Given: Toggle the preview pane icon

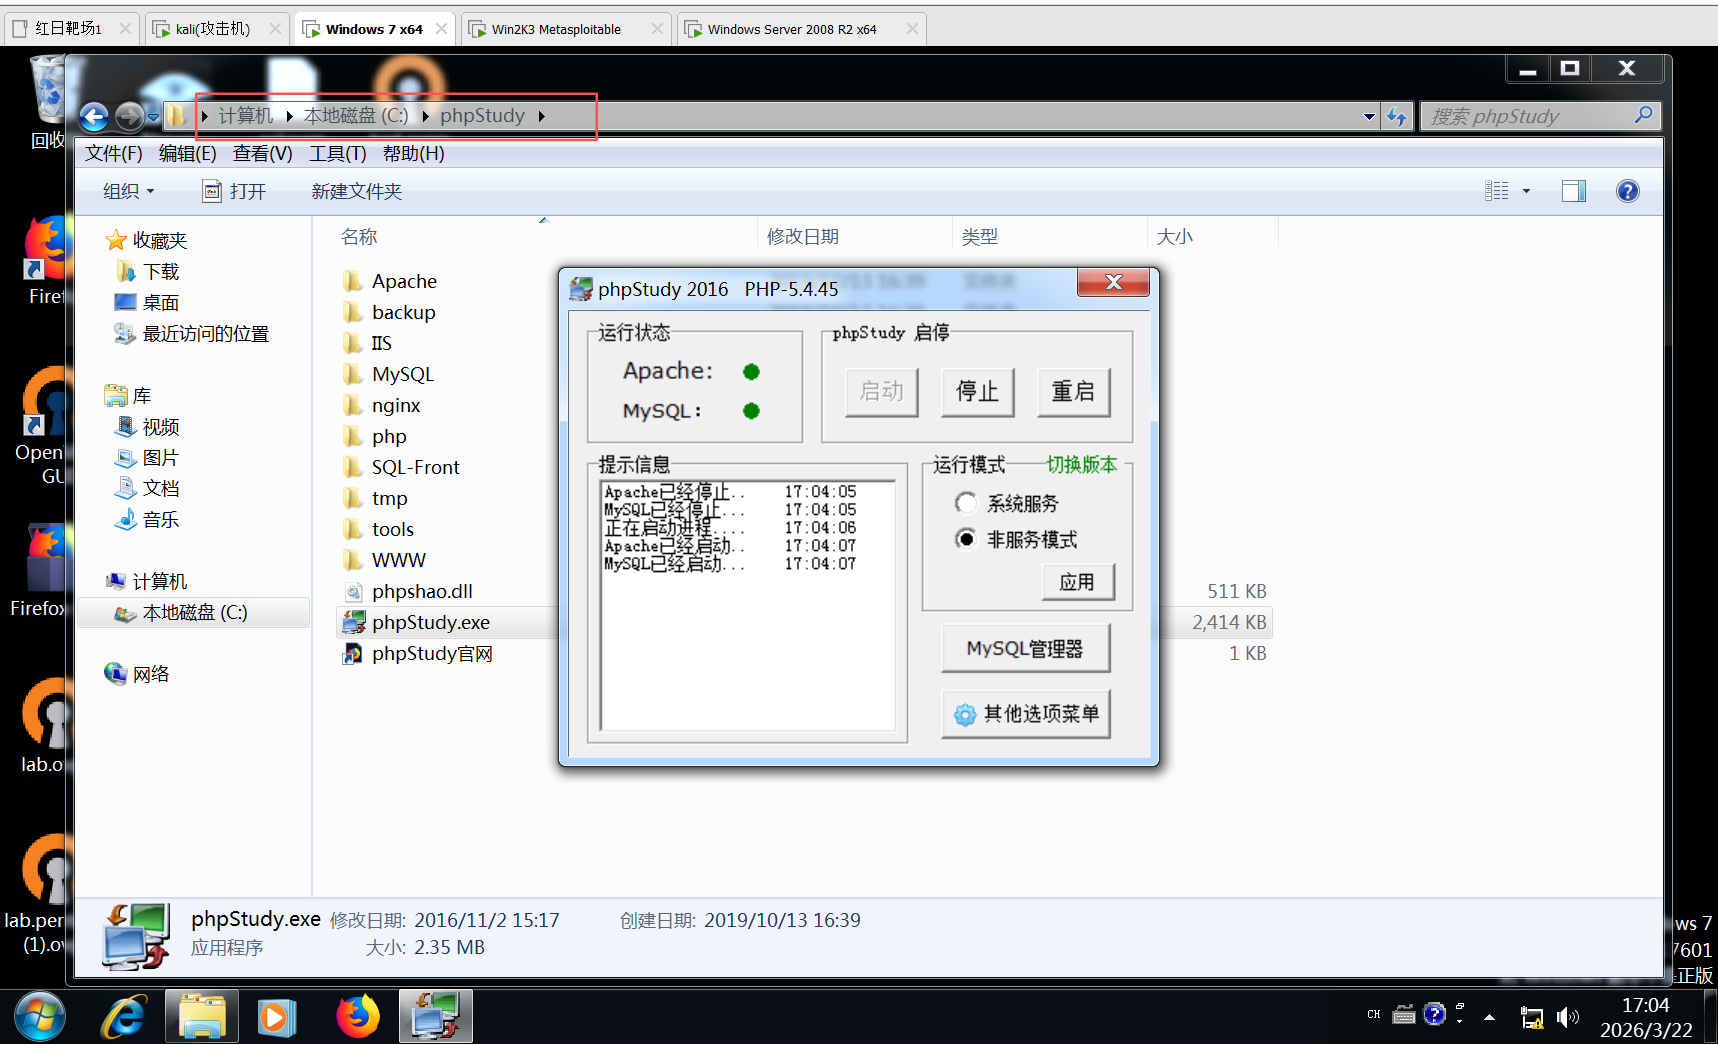Looking at the screenshot, I should (x=1573, y=191).
